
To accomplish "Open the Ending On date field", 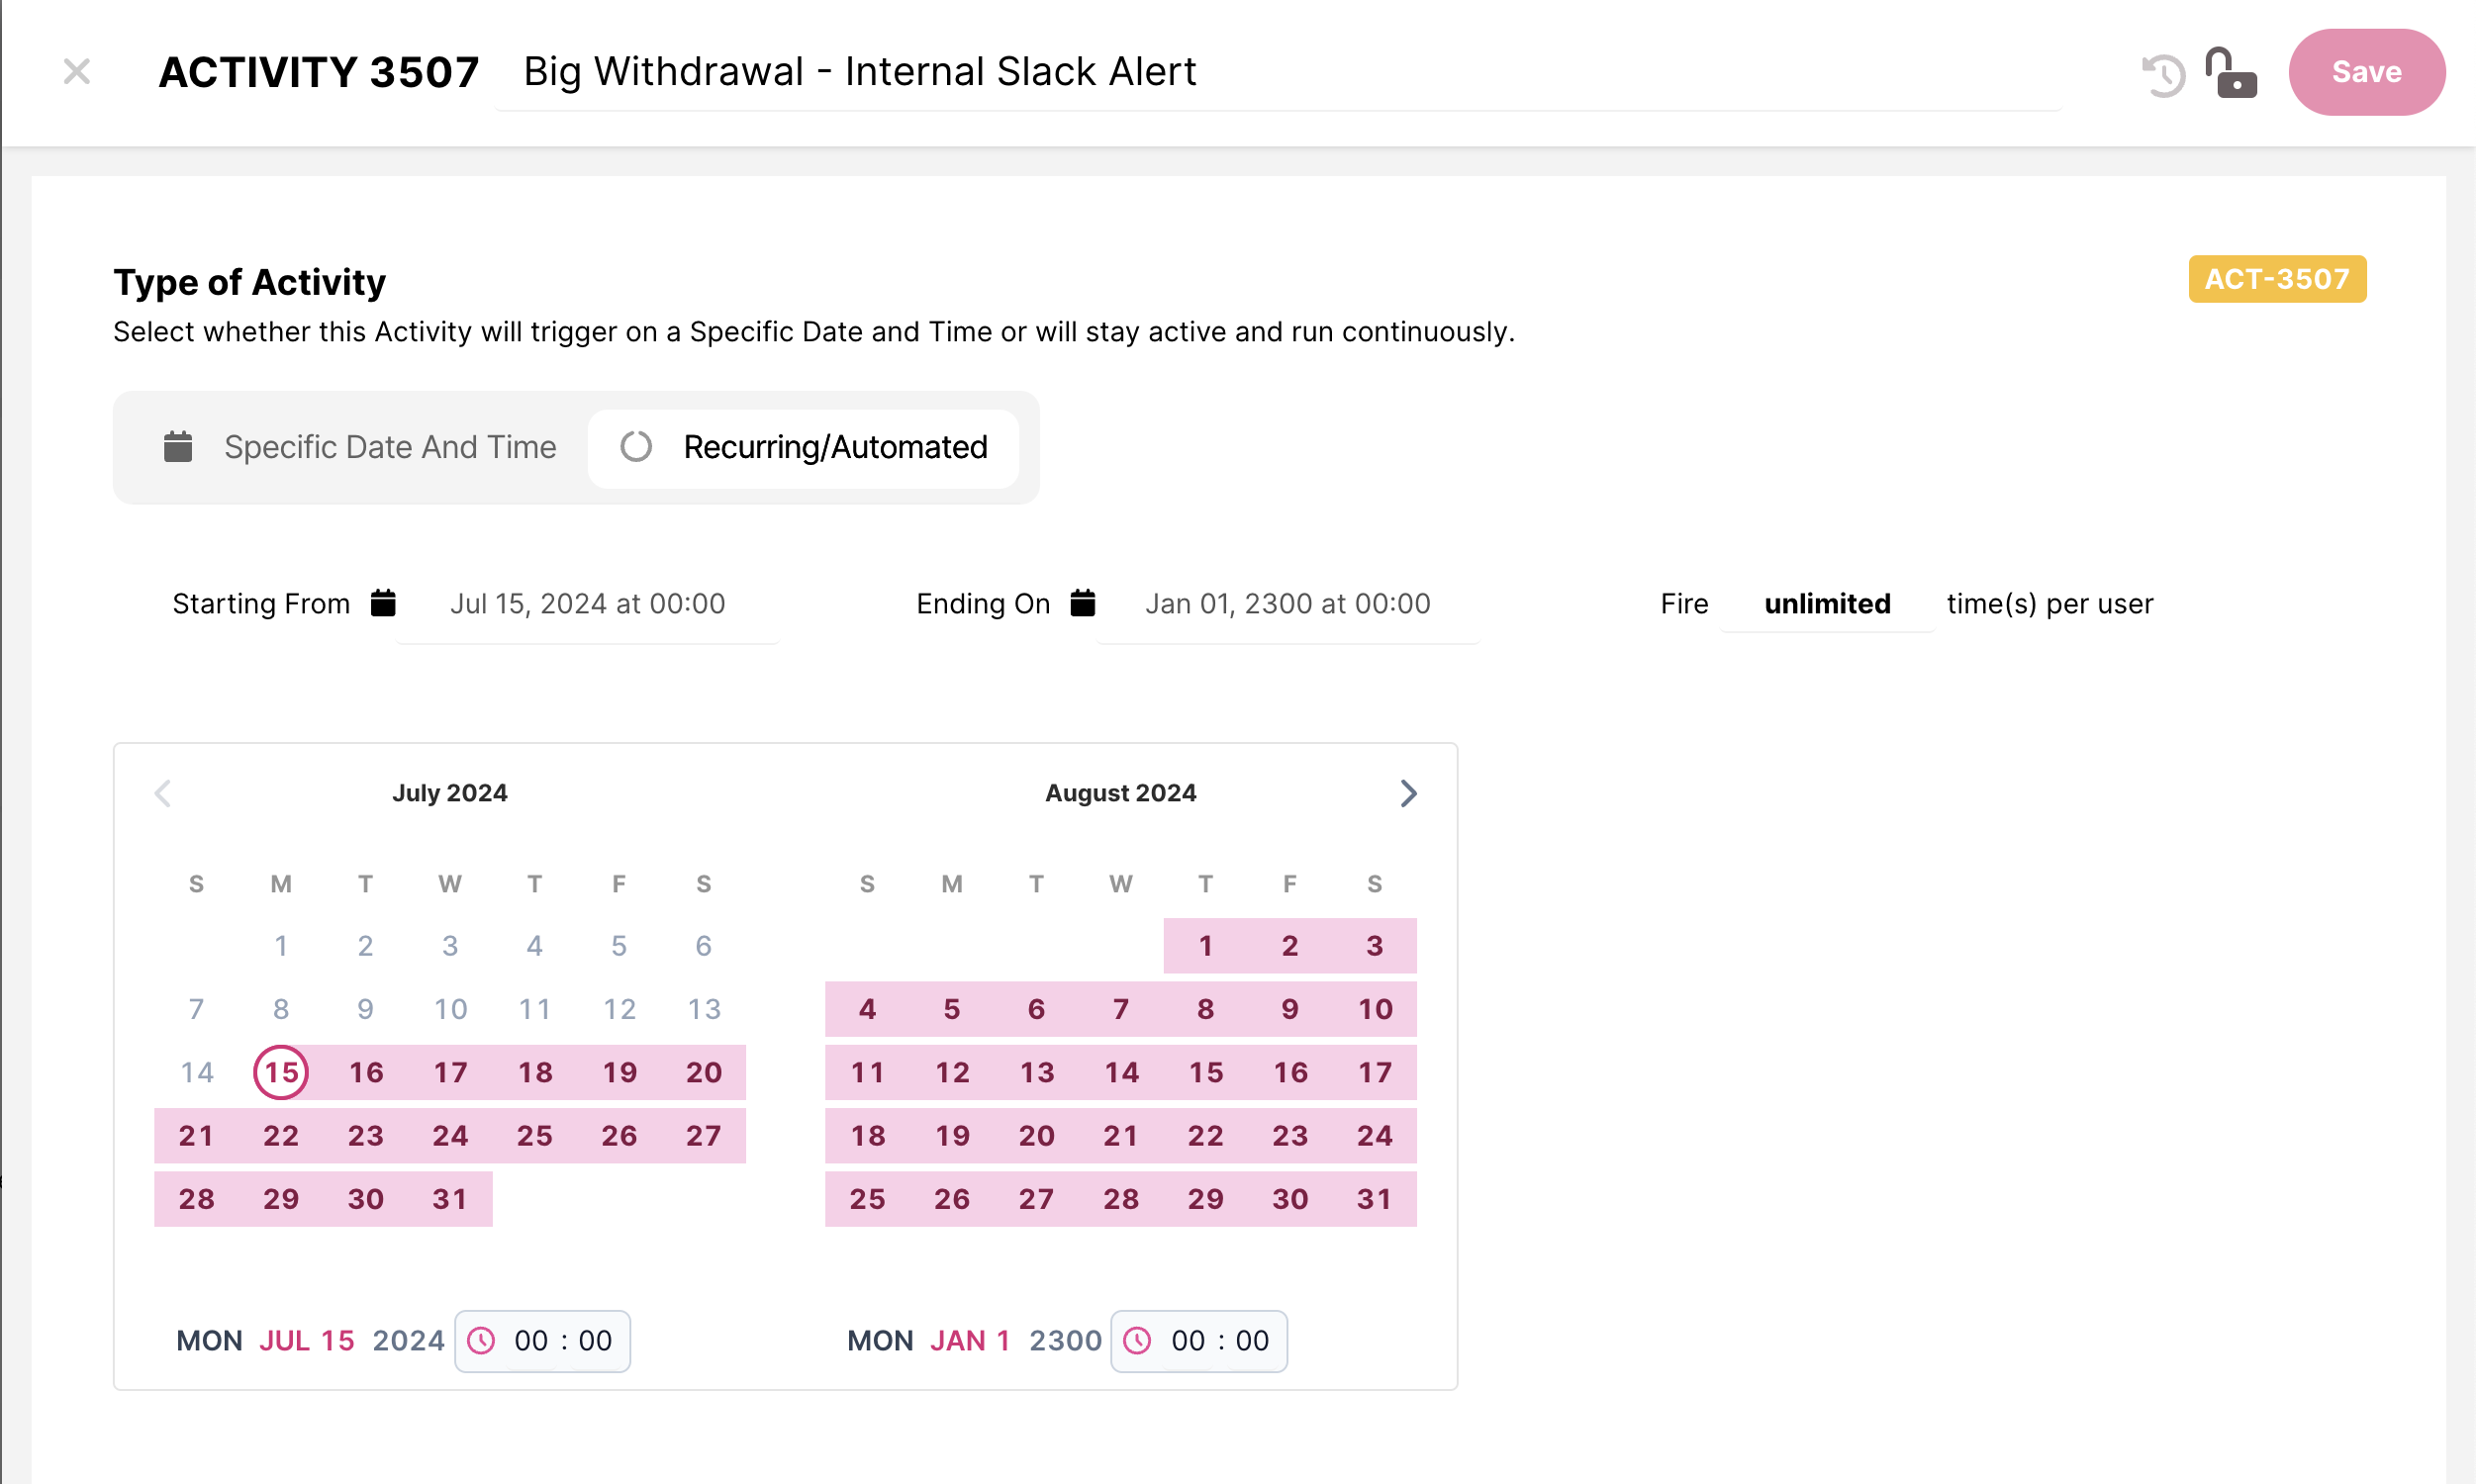I will 1287,603.
